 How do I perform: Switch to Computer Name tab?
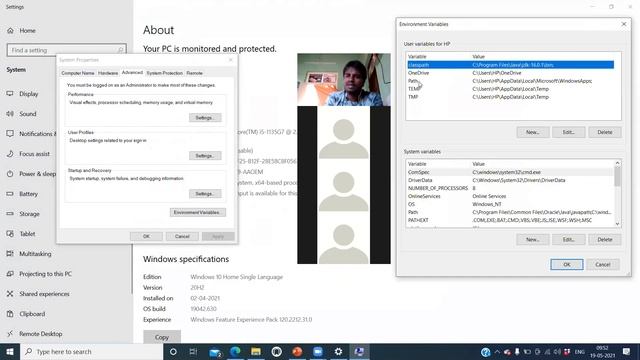coord(78,73)
